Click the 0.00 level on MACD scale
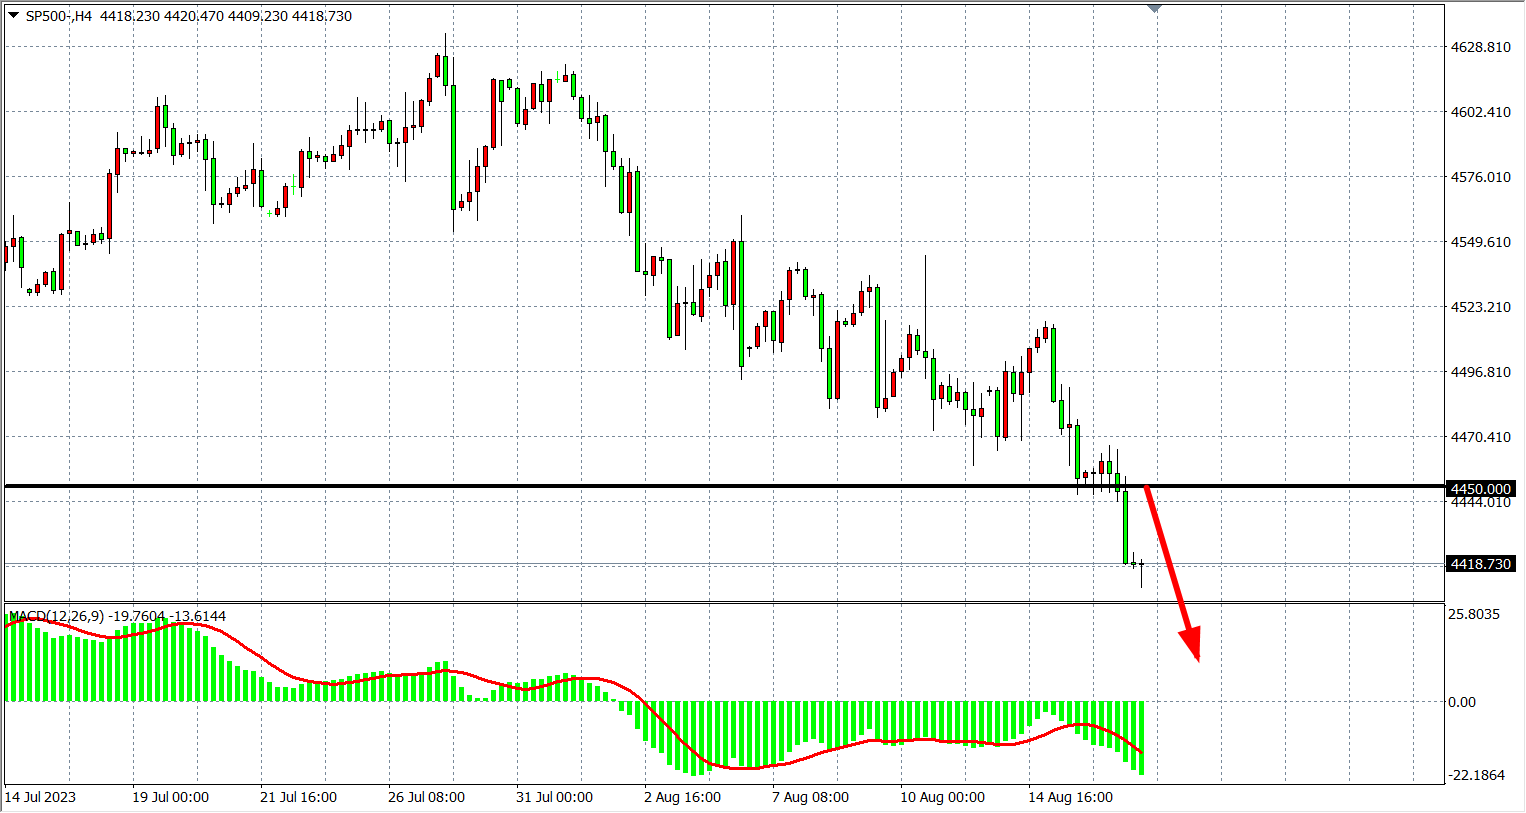Screen dimensions: 1526x813 click(1461, 702)
